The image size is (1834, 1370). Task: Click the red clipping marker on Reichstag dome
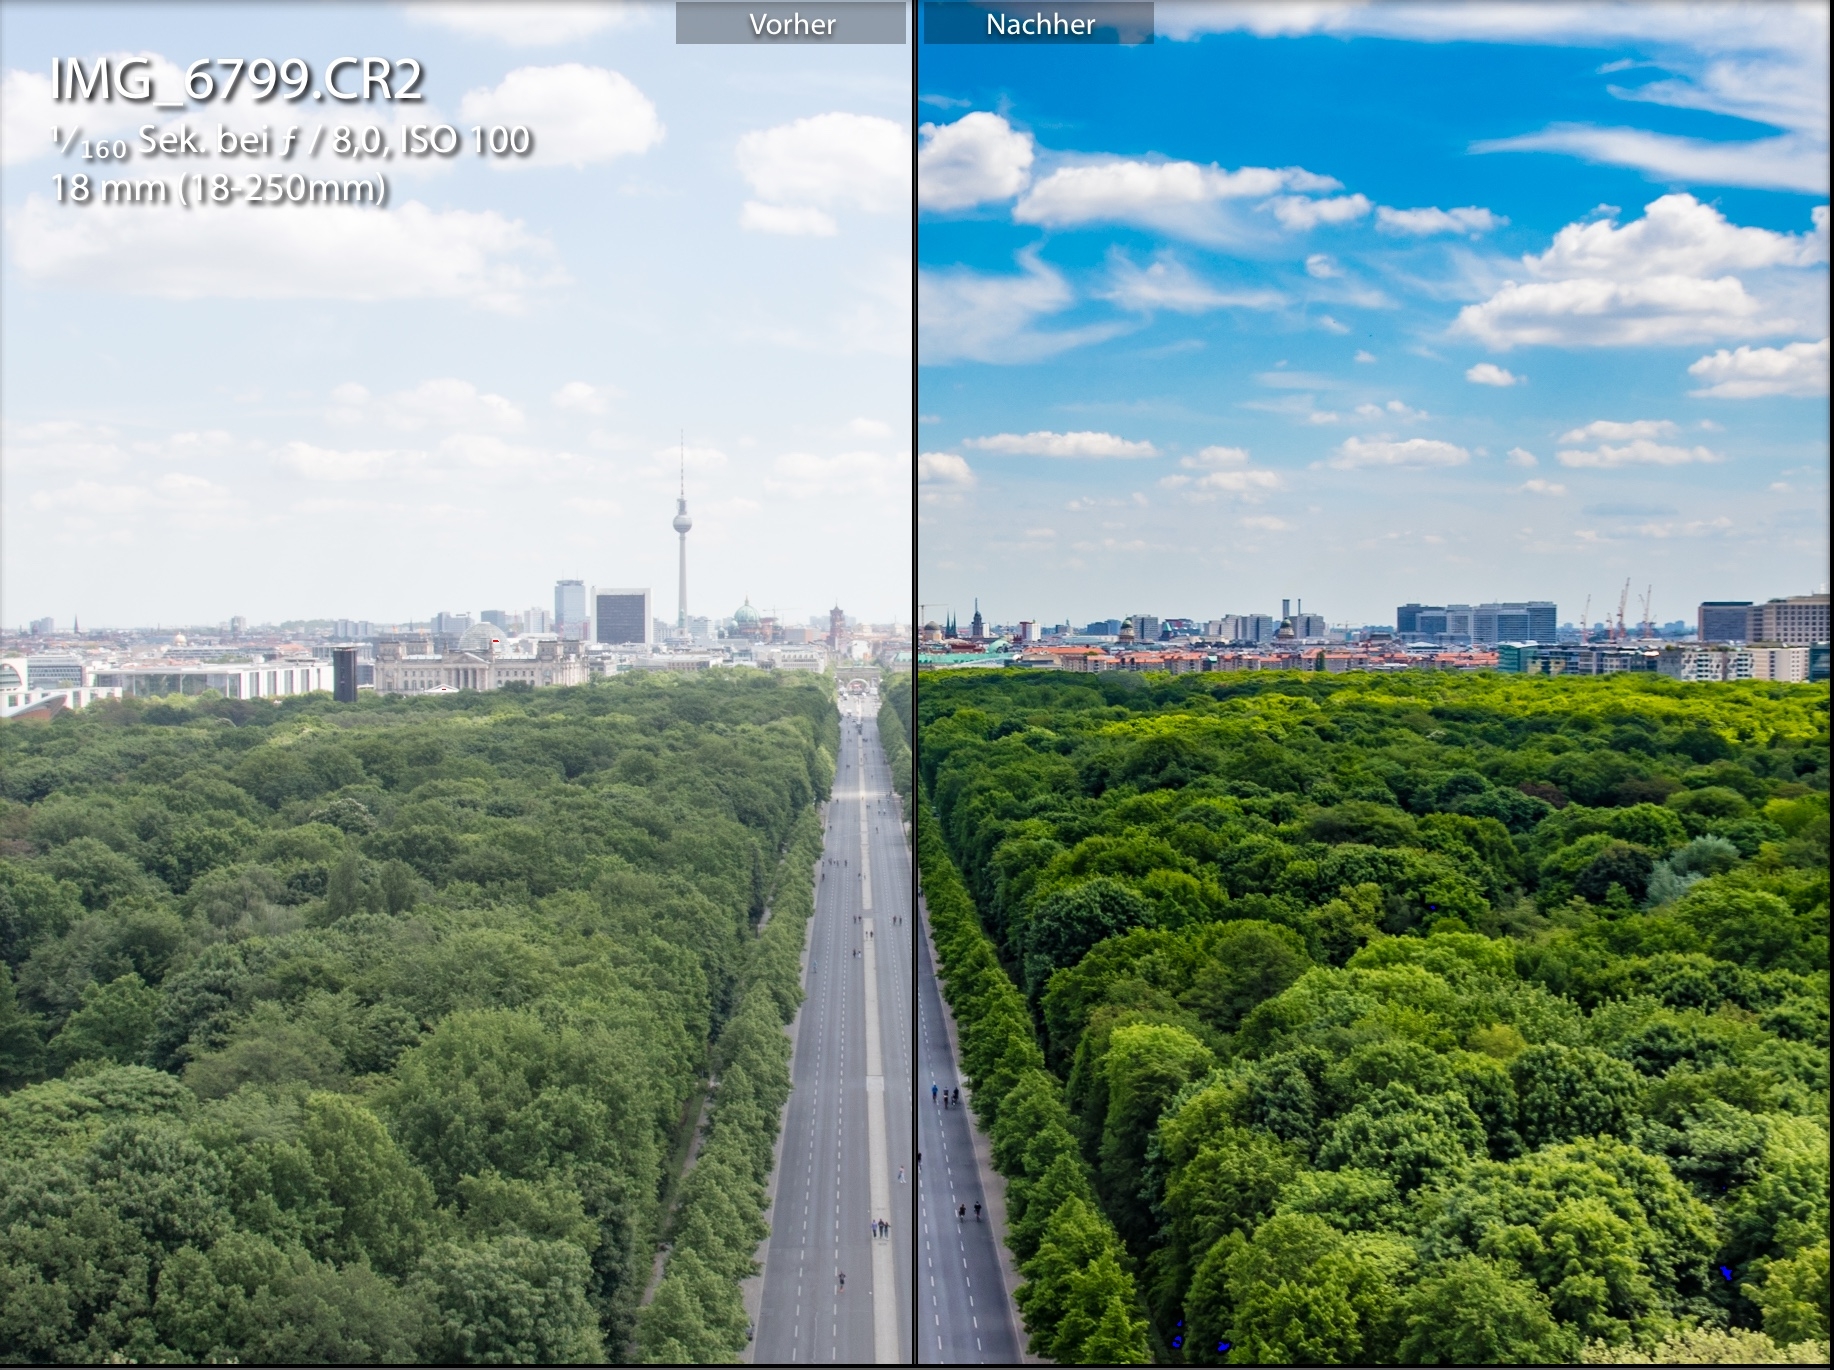[x=494, y=642]
